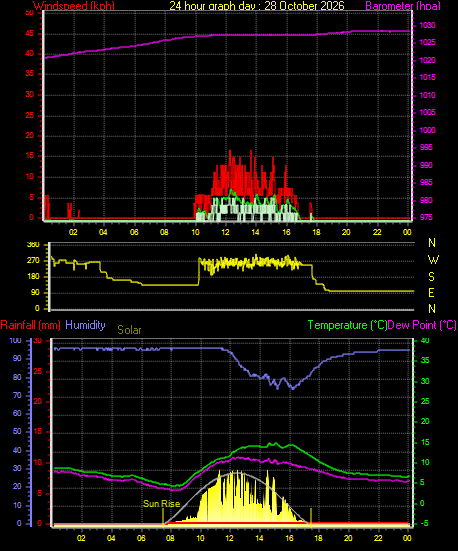Select the 'Dew Point (°C)' legend label
Viewport: 458px width, 551px height.
[422, 325]
